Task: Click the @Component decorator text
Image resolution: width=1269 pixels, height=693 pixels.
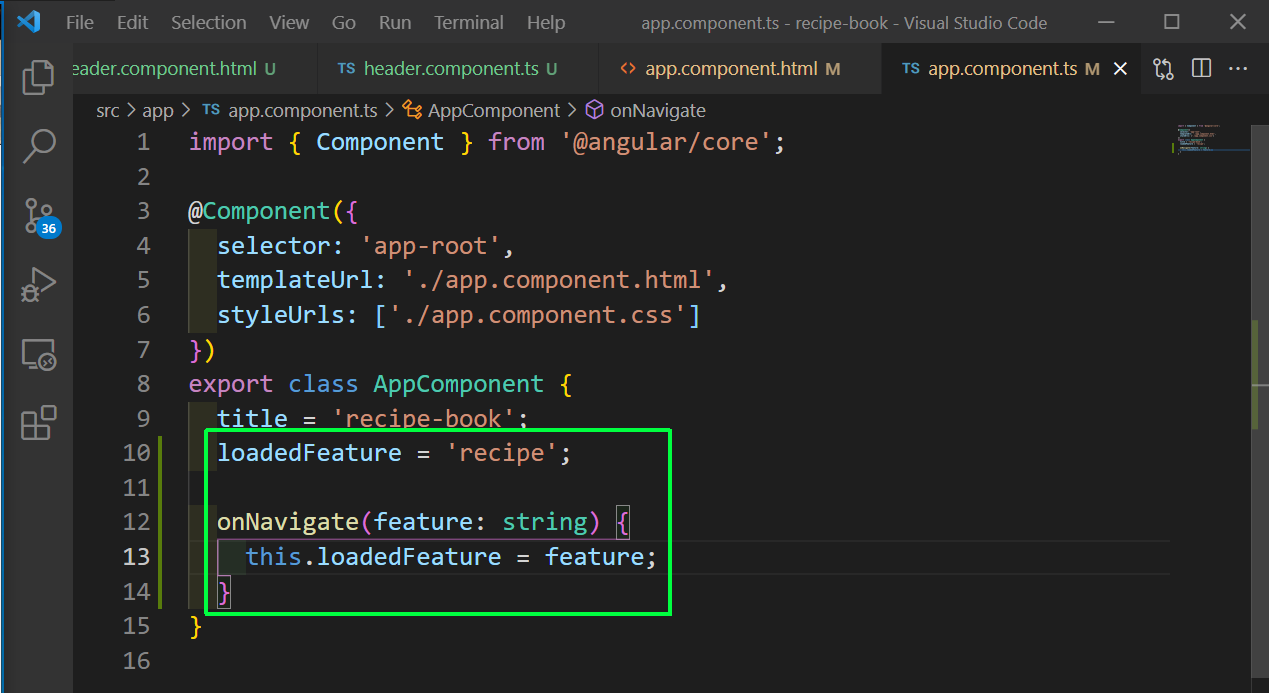Action: 259,211
